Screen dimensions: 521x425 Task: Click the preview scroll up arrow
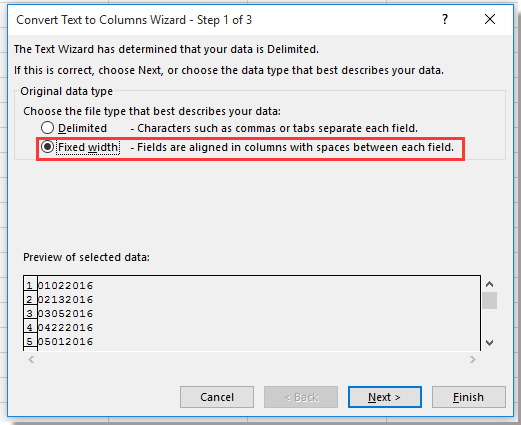point(489,284)
